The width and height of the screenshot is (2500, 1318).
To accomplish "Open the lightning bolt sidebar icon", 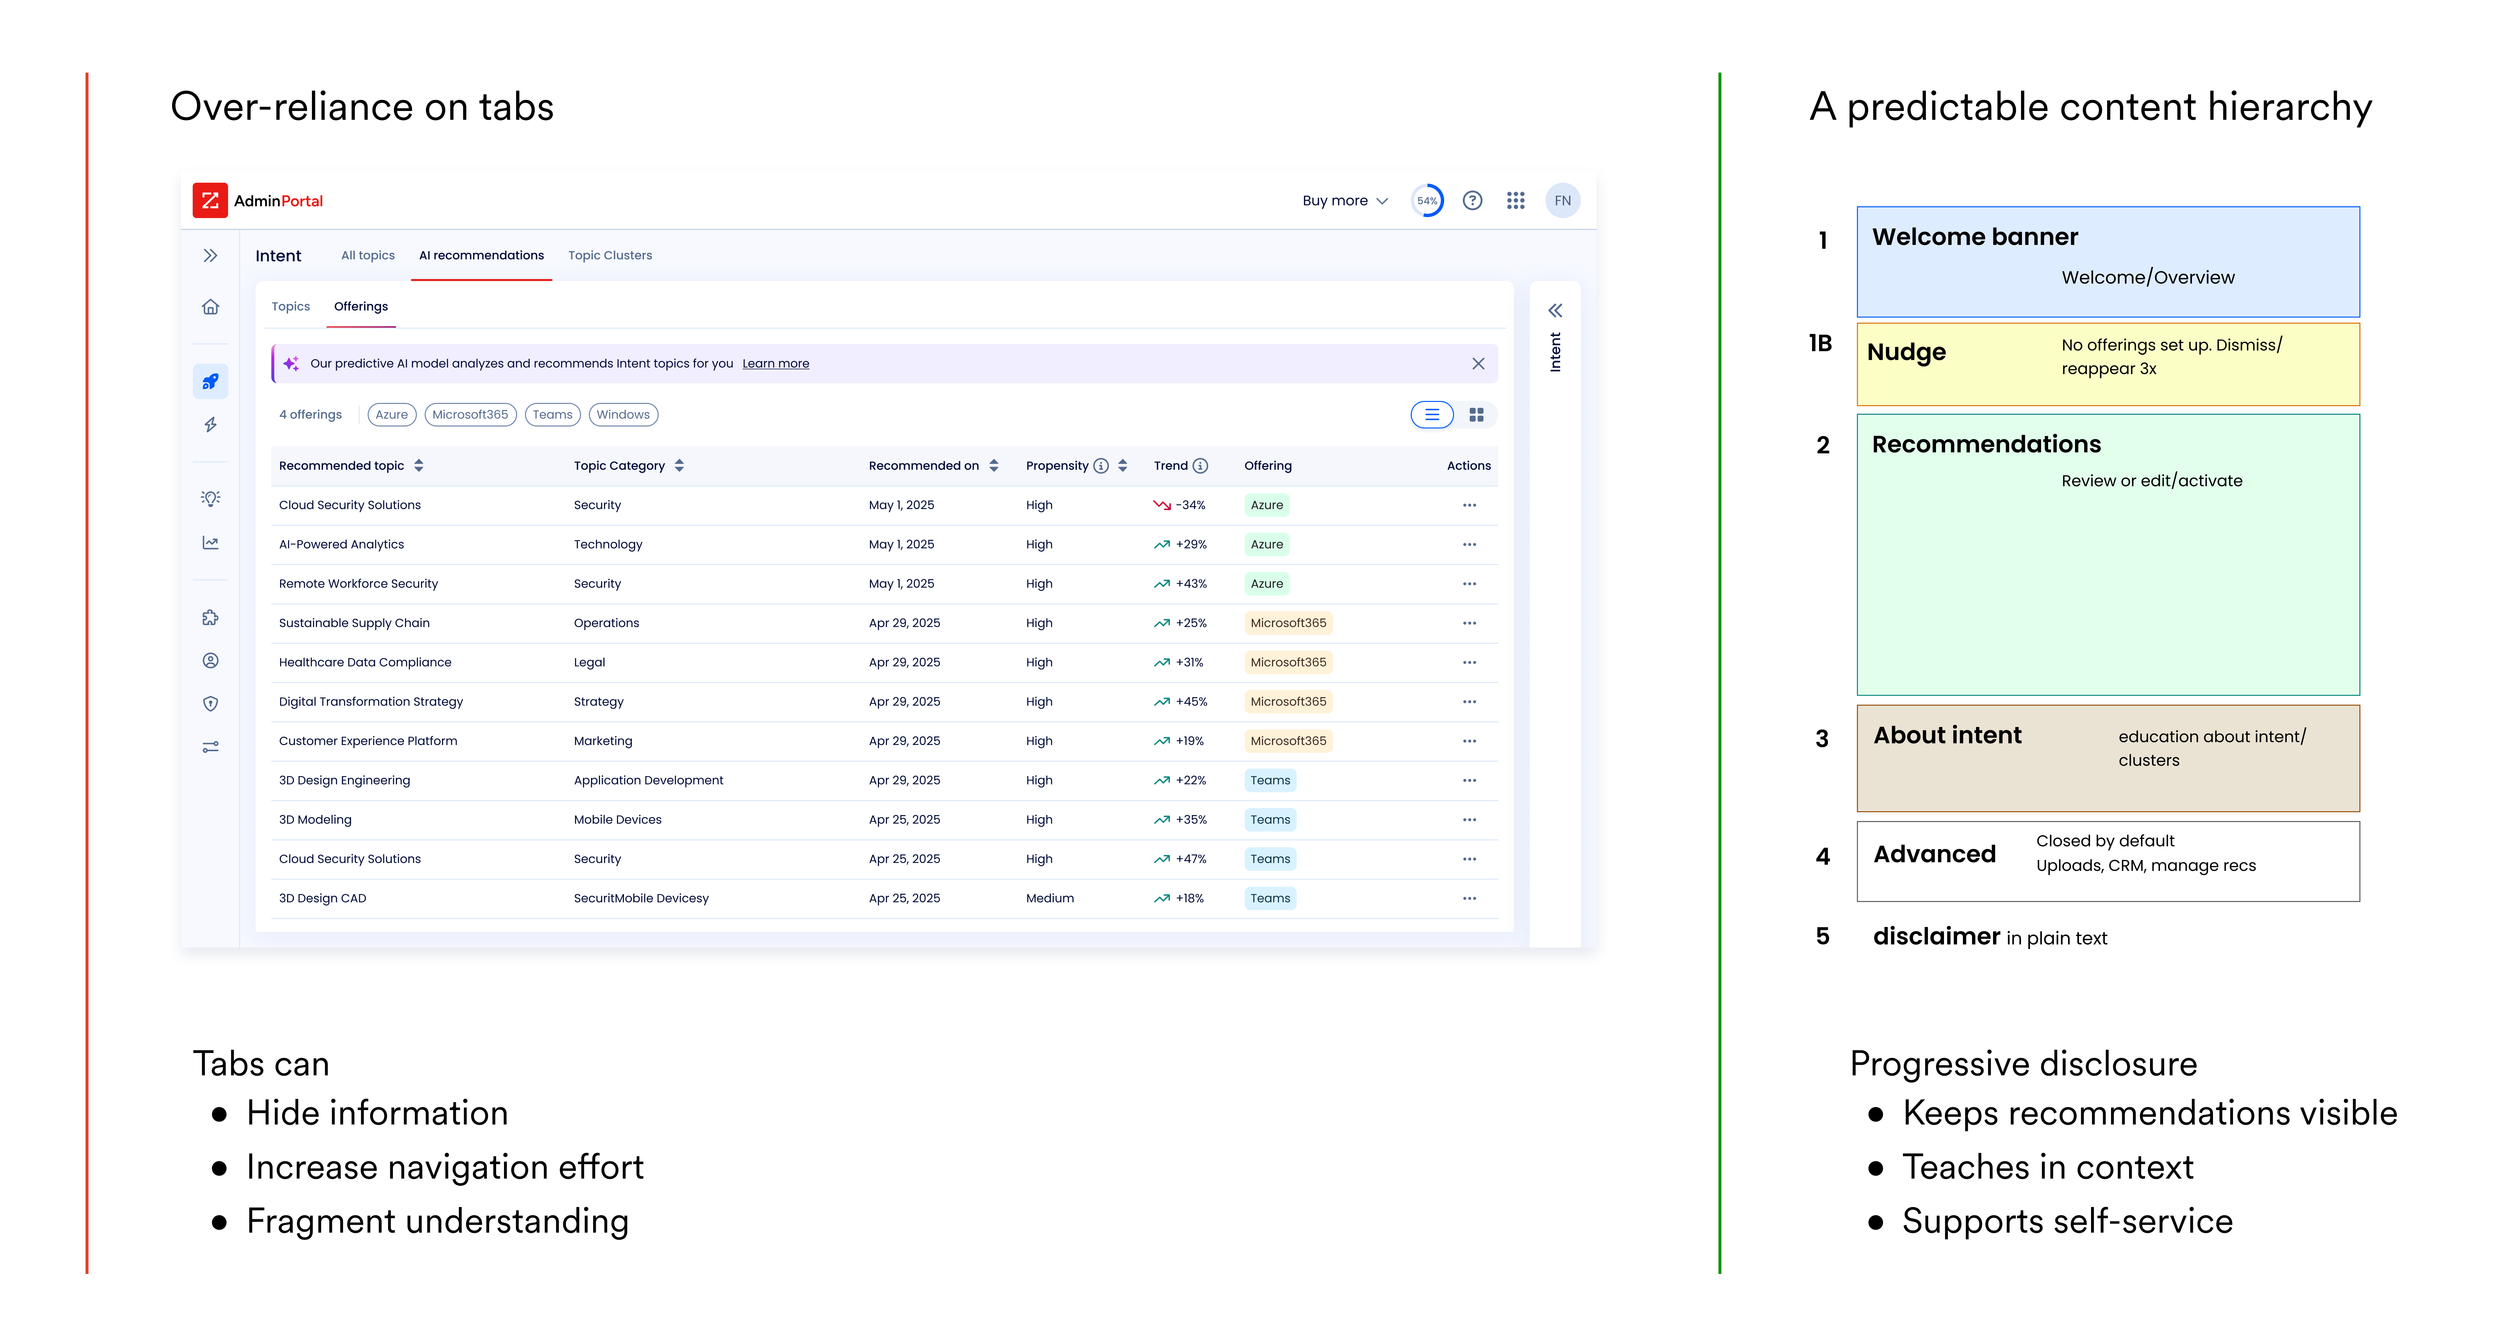I will [210, 425].
